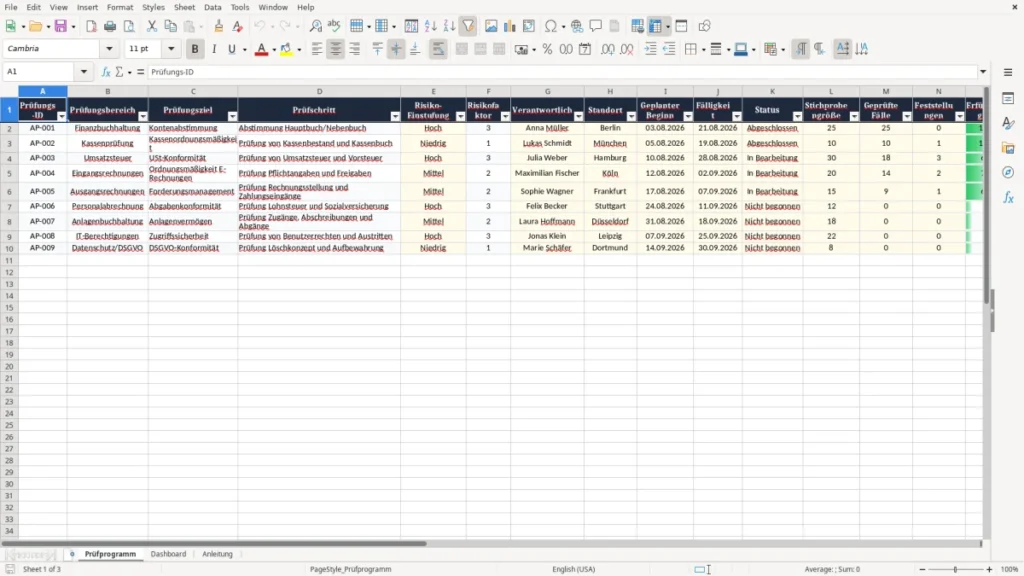Click zoom in plus button
Screen dimensions: 1024x576
[x=989, y=569]
